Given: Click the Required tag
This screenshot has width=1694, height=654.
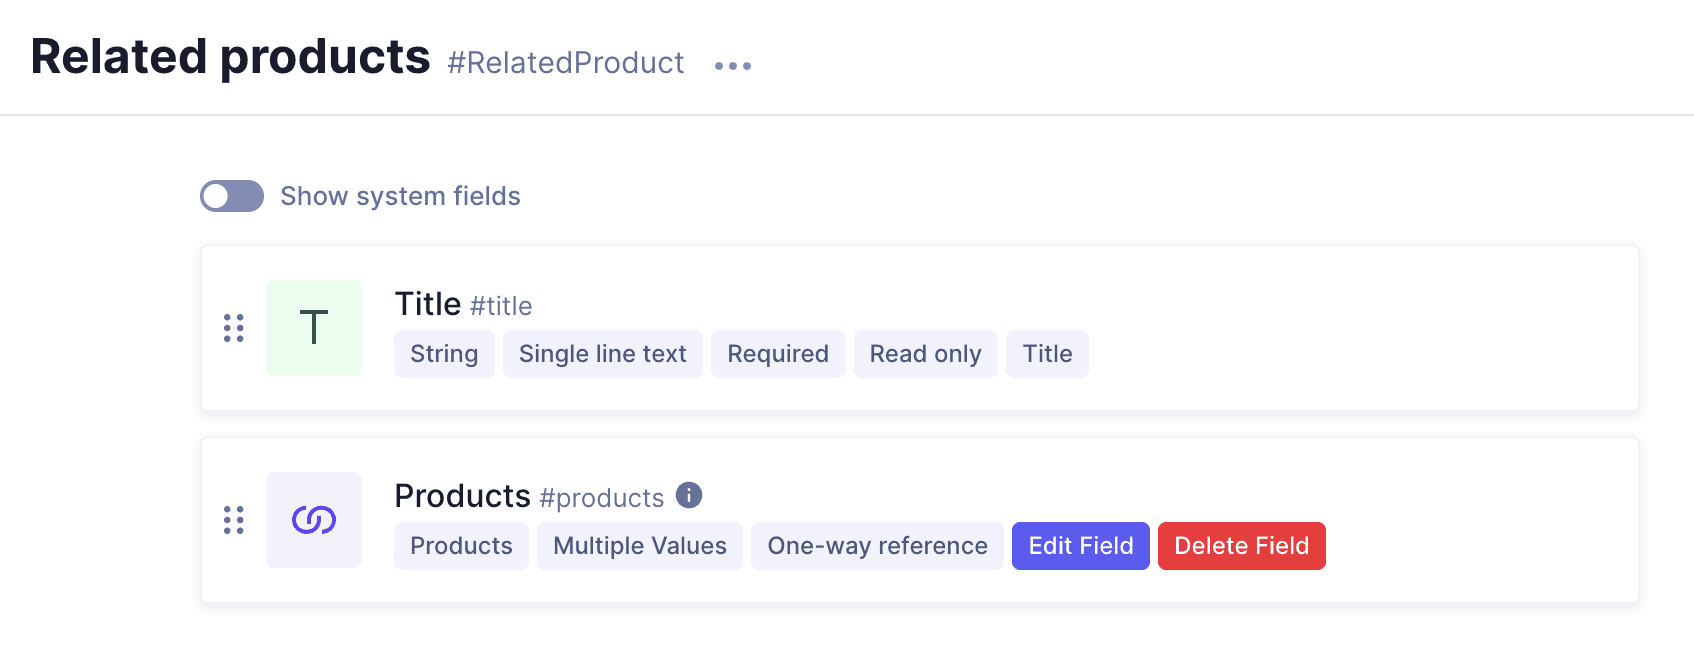Looking at the screenshot, I should click(778, 354).
